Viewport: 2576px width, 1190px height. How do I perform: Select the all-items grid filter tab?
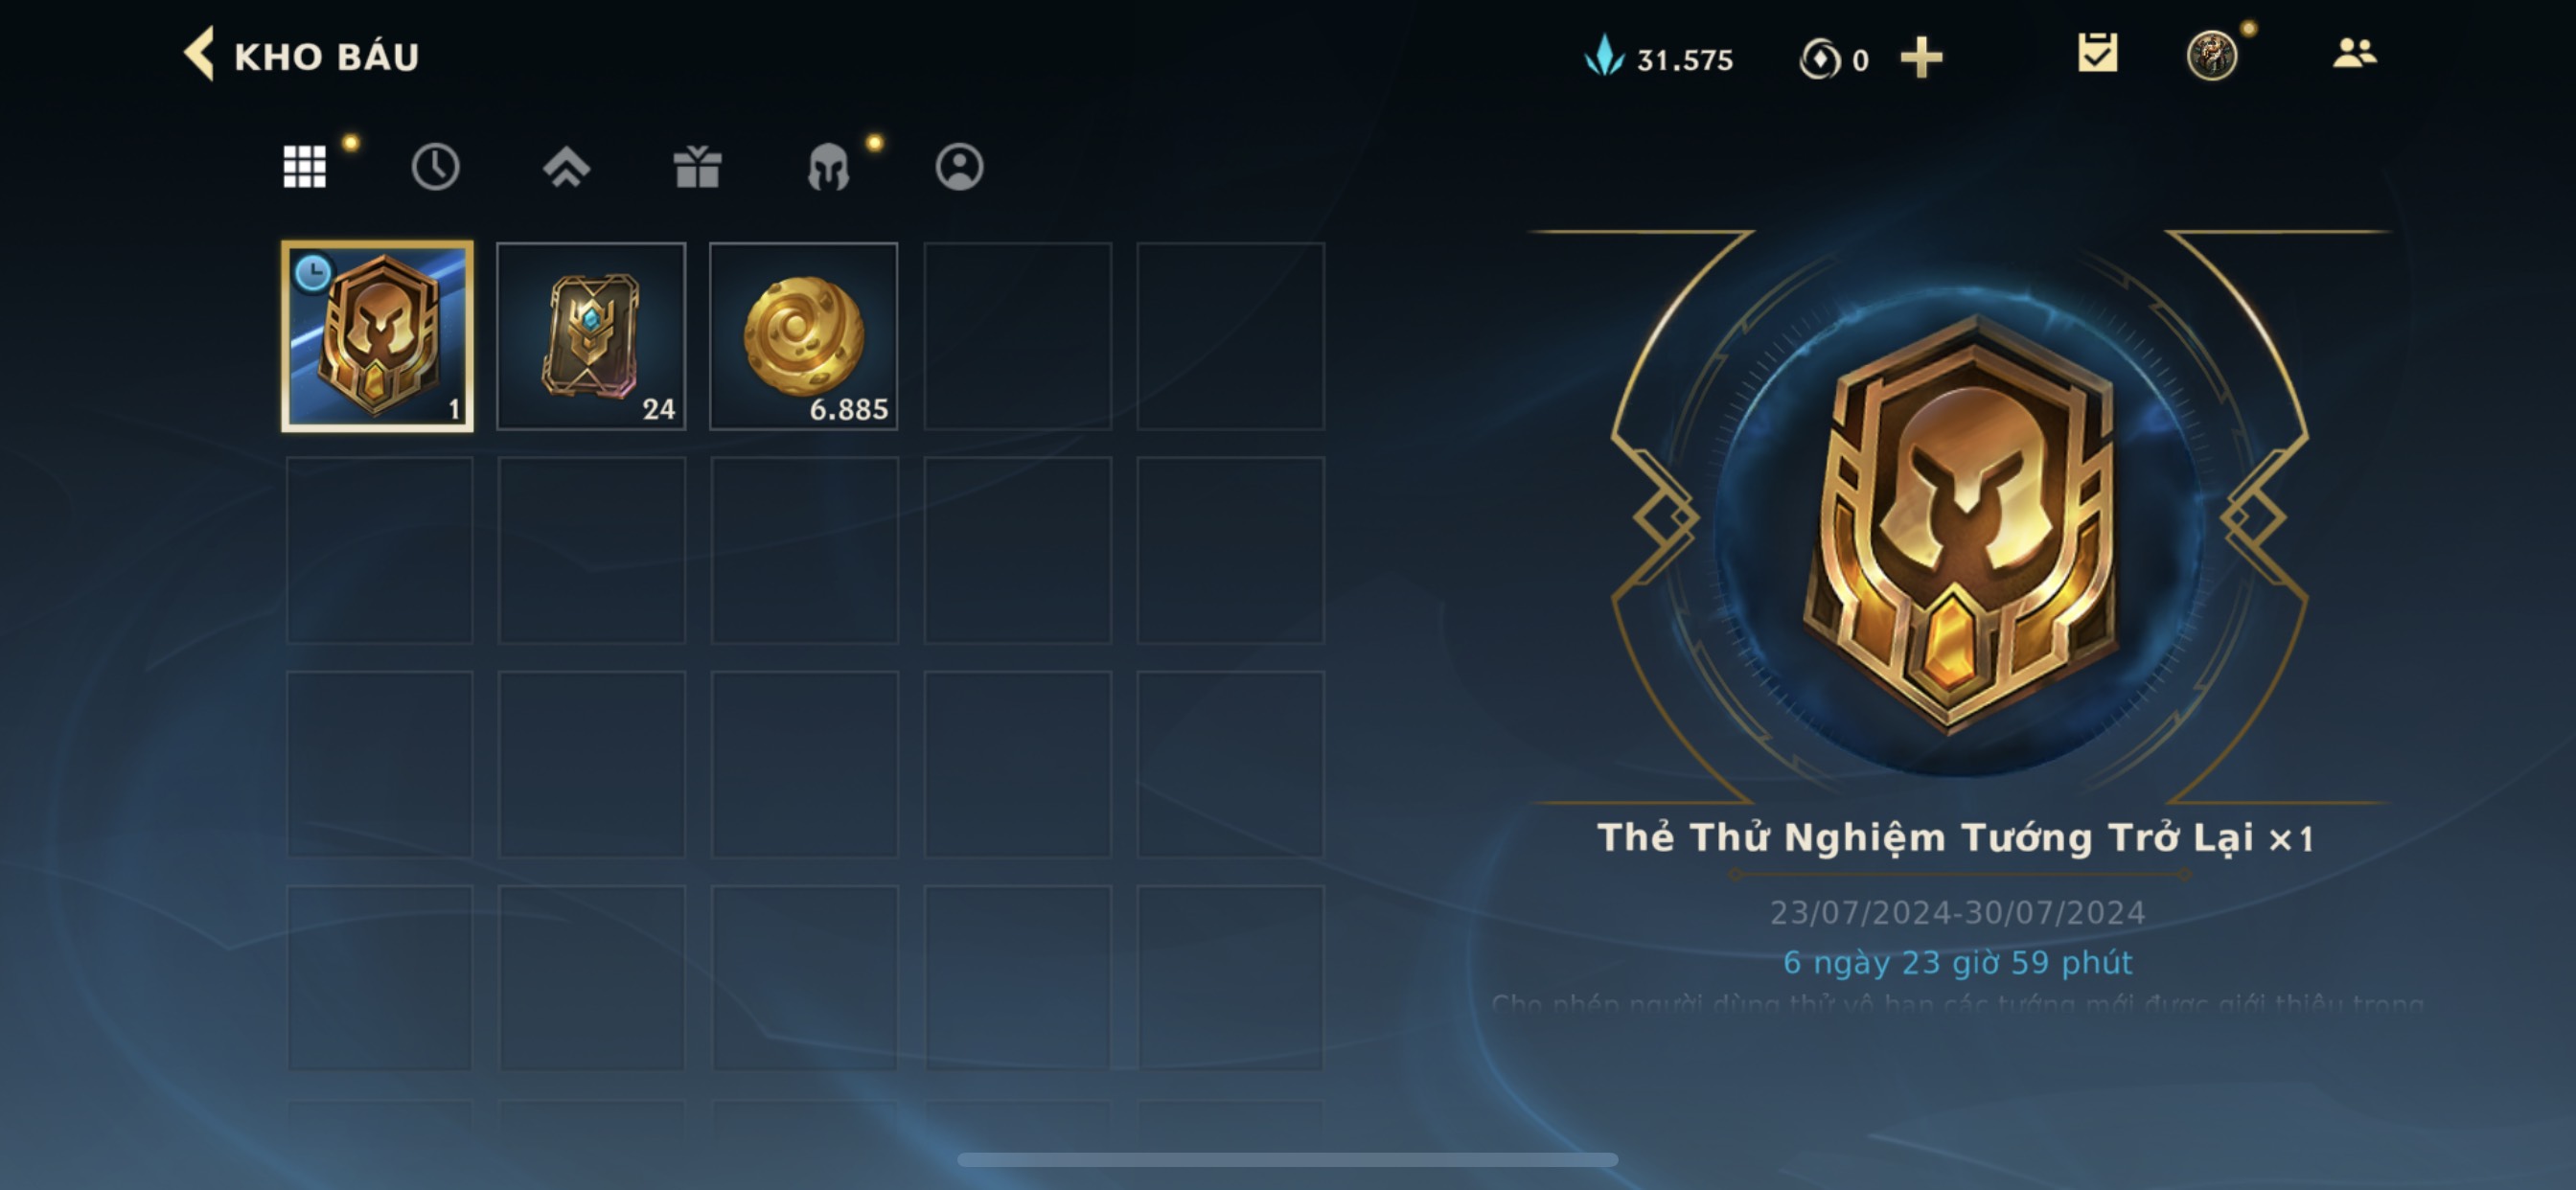pos(304,166)
